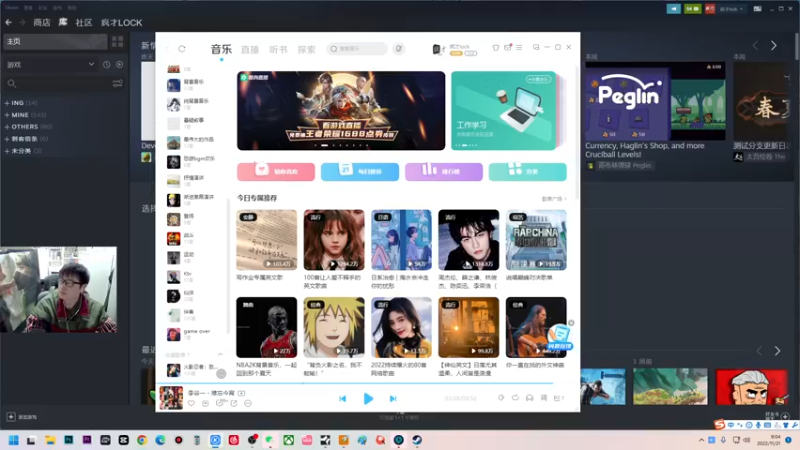Viewport: 800px width, 450px height.
Task: Click the teal categories button
Action: coord(528,171)
